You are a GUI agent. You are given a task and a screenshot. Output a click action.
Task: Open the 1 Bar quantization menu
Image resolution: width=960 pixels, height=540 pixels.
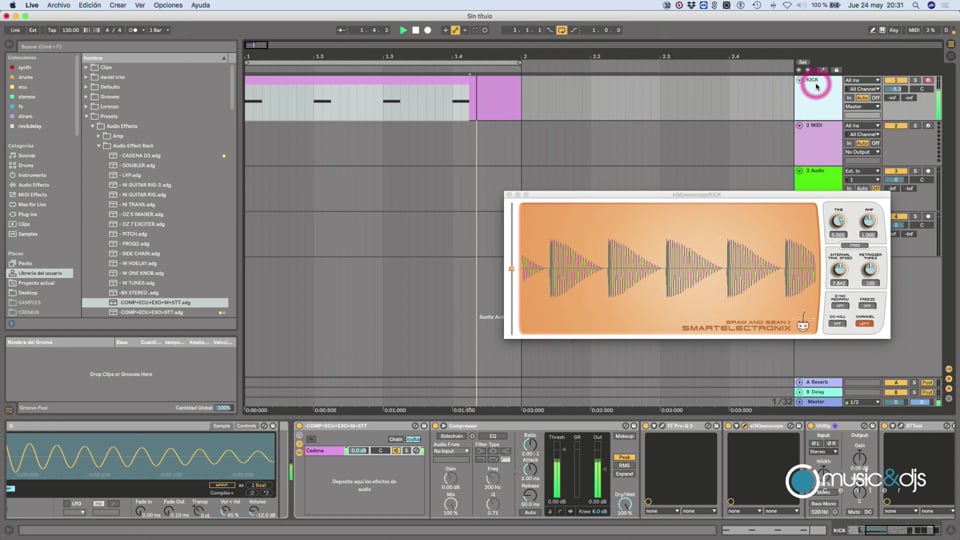pos(159,30)
